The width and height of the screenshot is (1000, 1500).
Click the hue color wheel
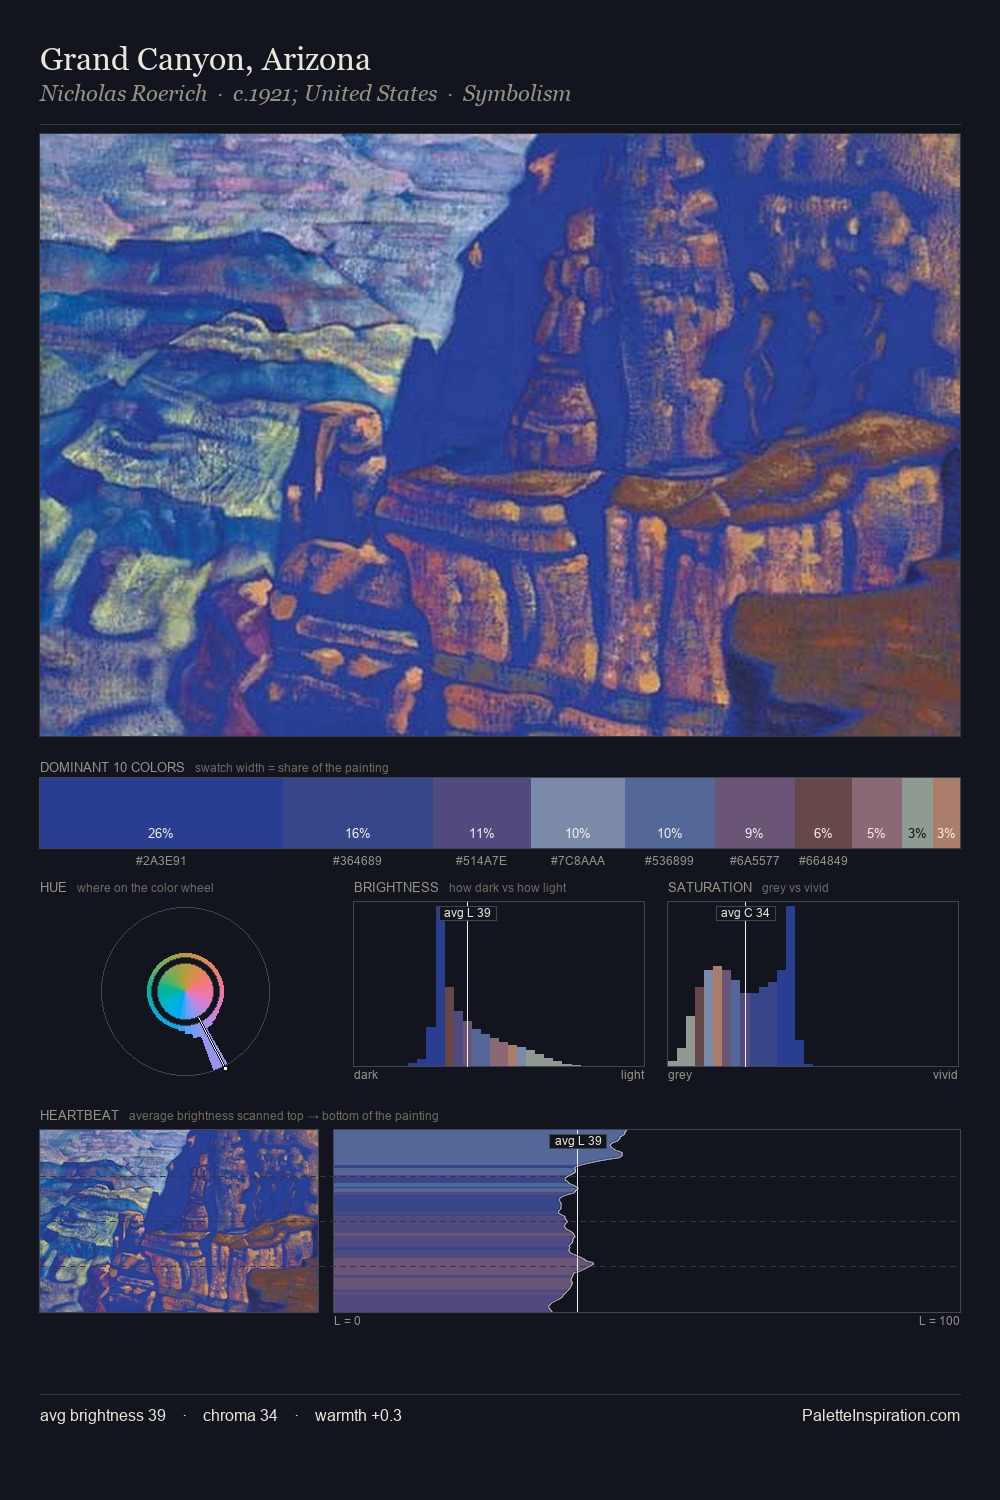pos(185,991)
